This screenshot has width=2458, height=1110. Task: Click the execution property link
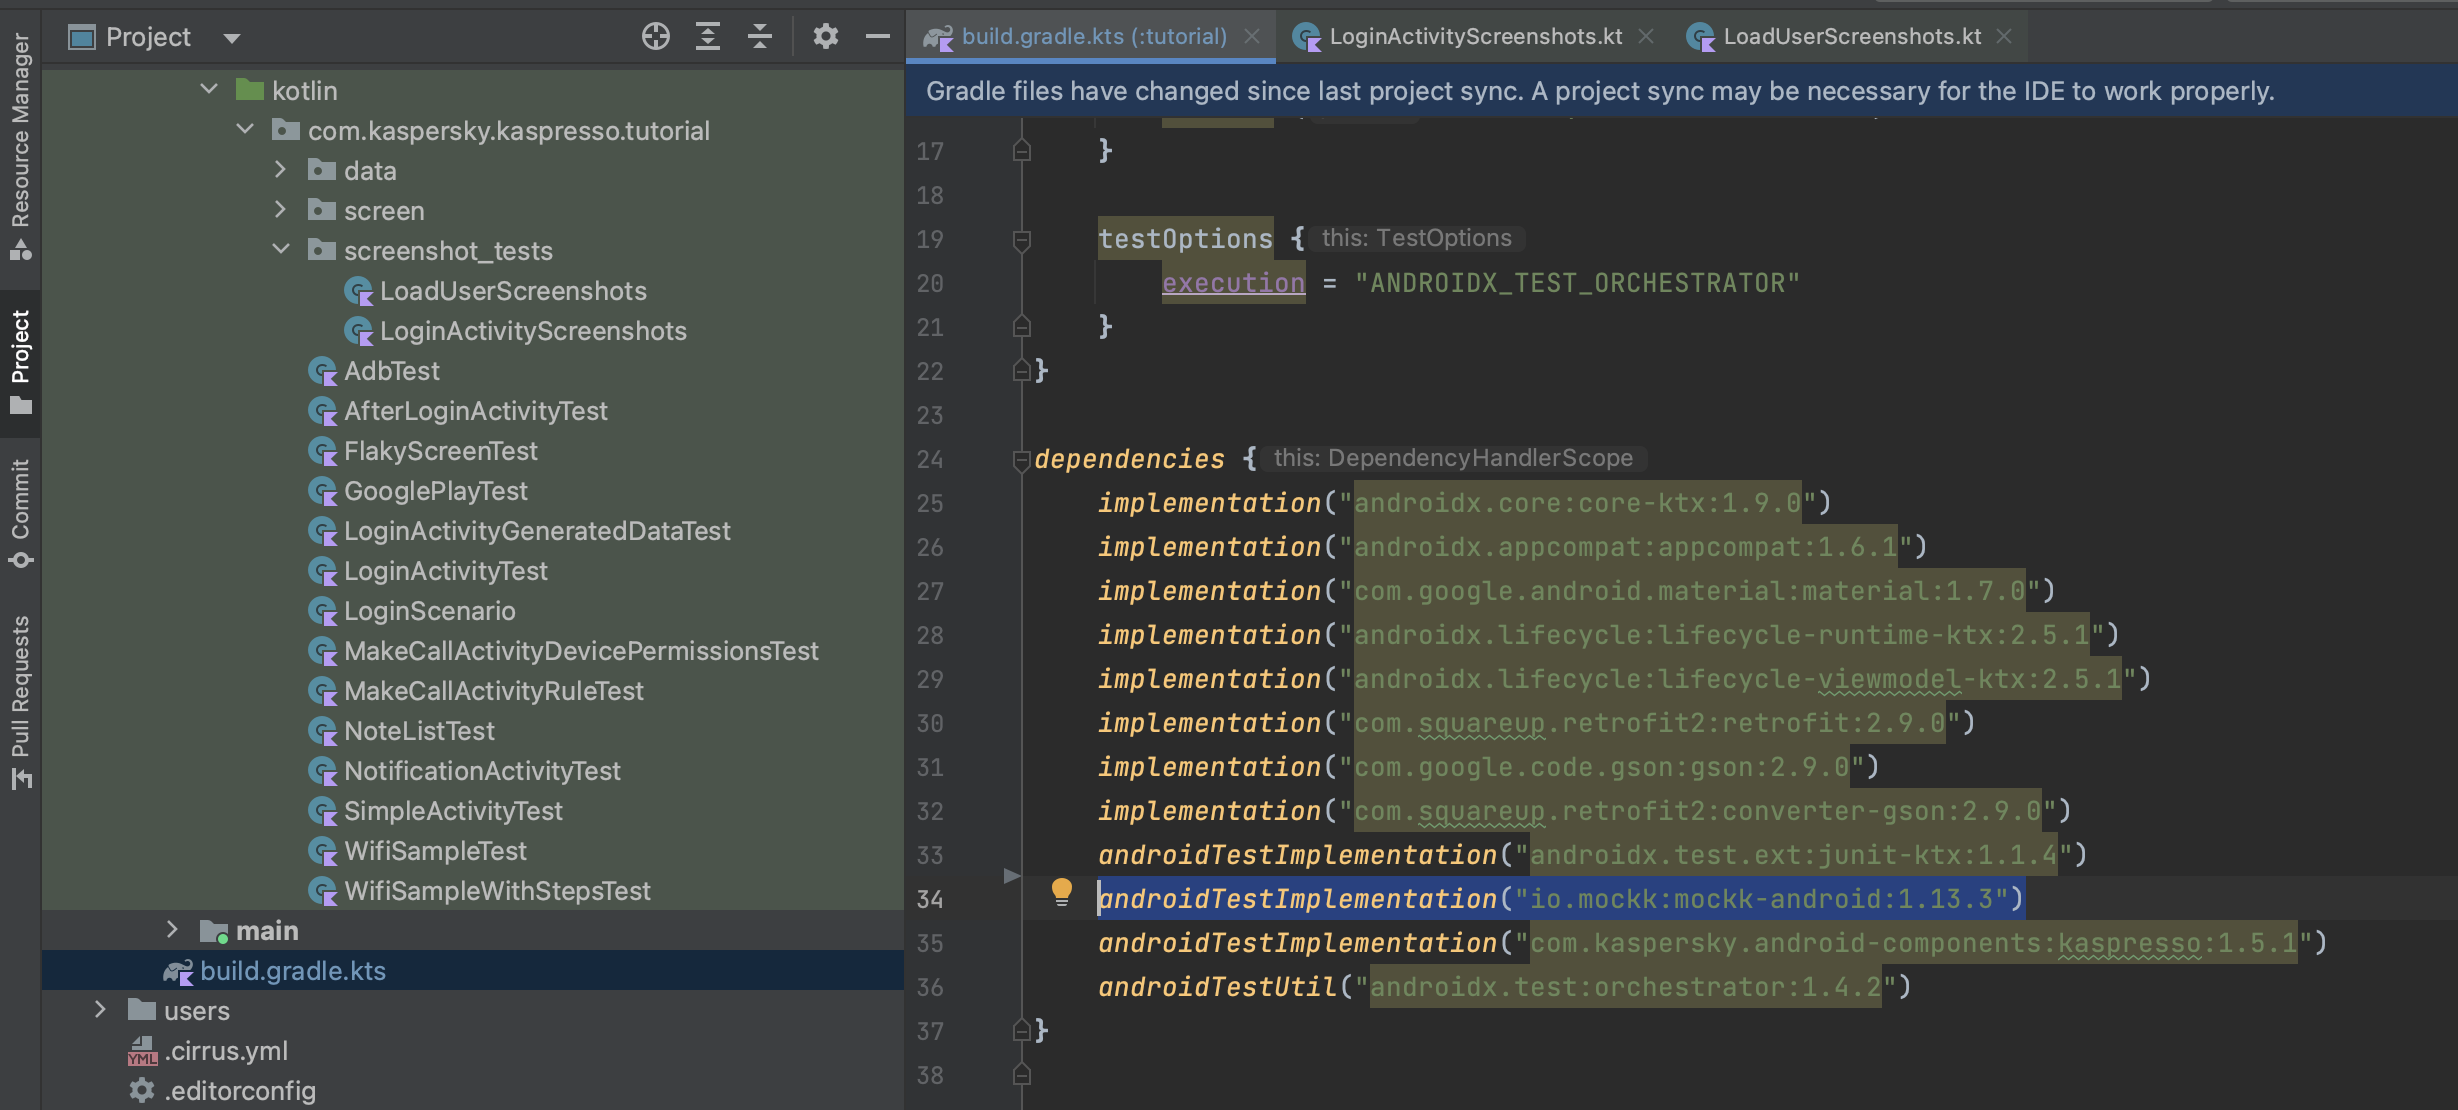pyautogui.click(x=1233, y=283)
